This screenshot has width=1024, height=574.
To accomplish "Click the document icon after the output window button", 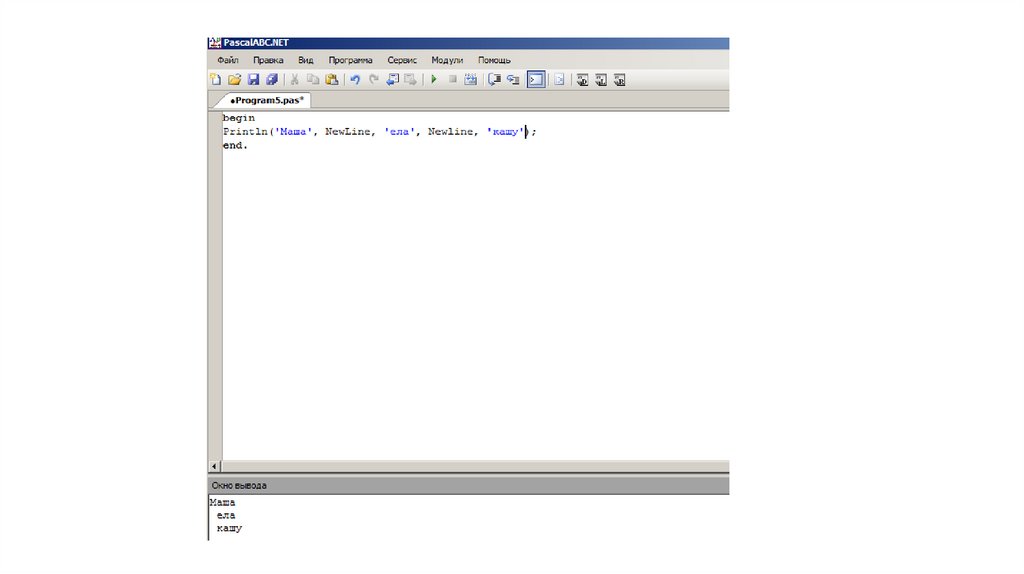I will pos(559,80).
